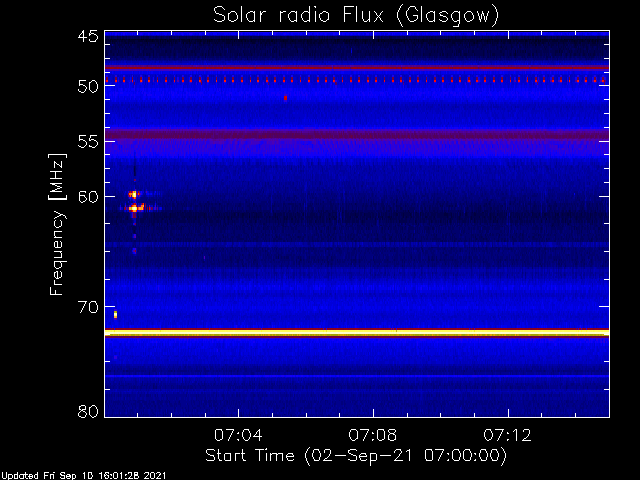Click the bright burst spot near 61 MHz
Screen dimensions: 640x480
(x=135, y=208)
